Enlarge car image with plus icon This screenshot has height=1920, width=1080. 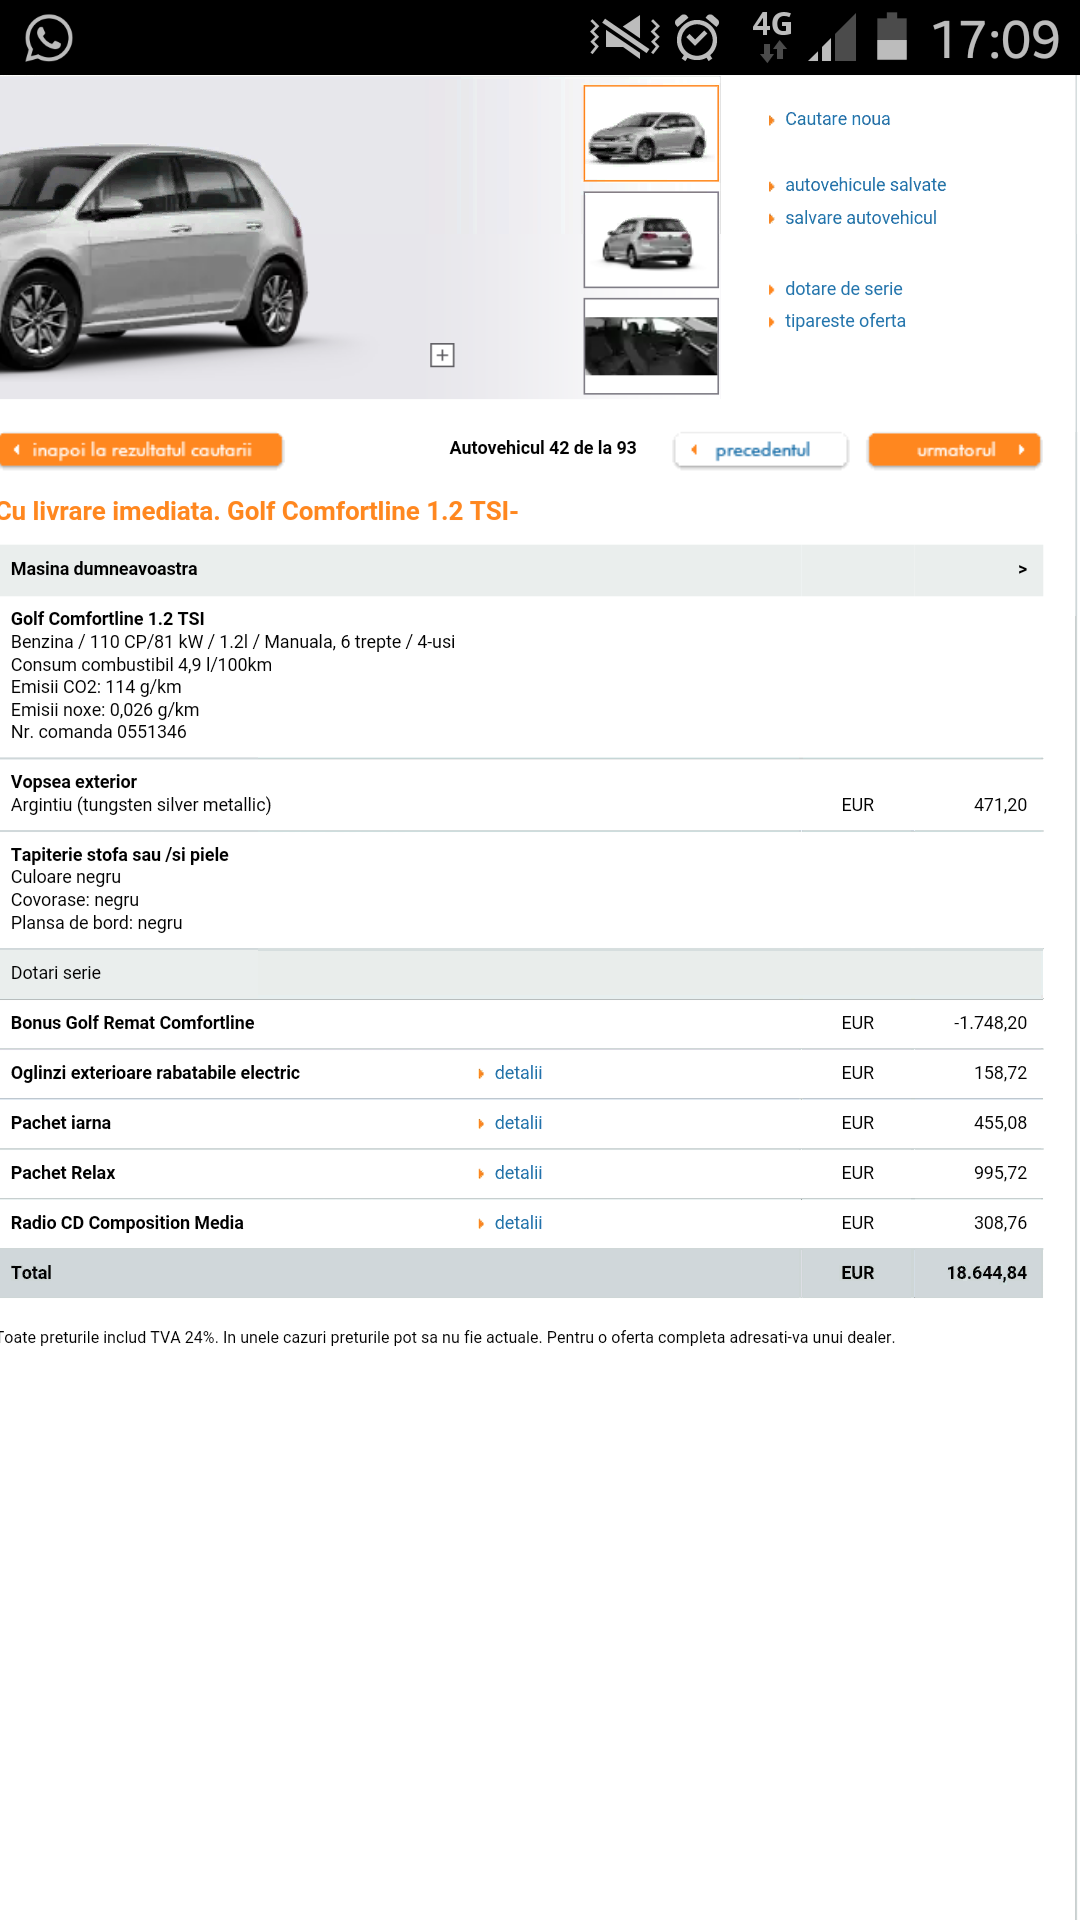(442, 355)
